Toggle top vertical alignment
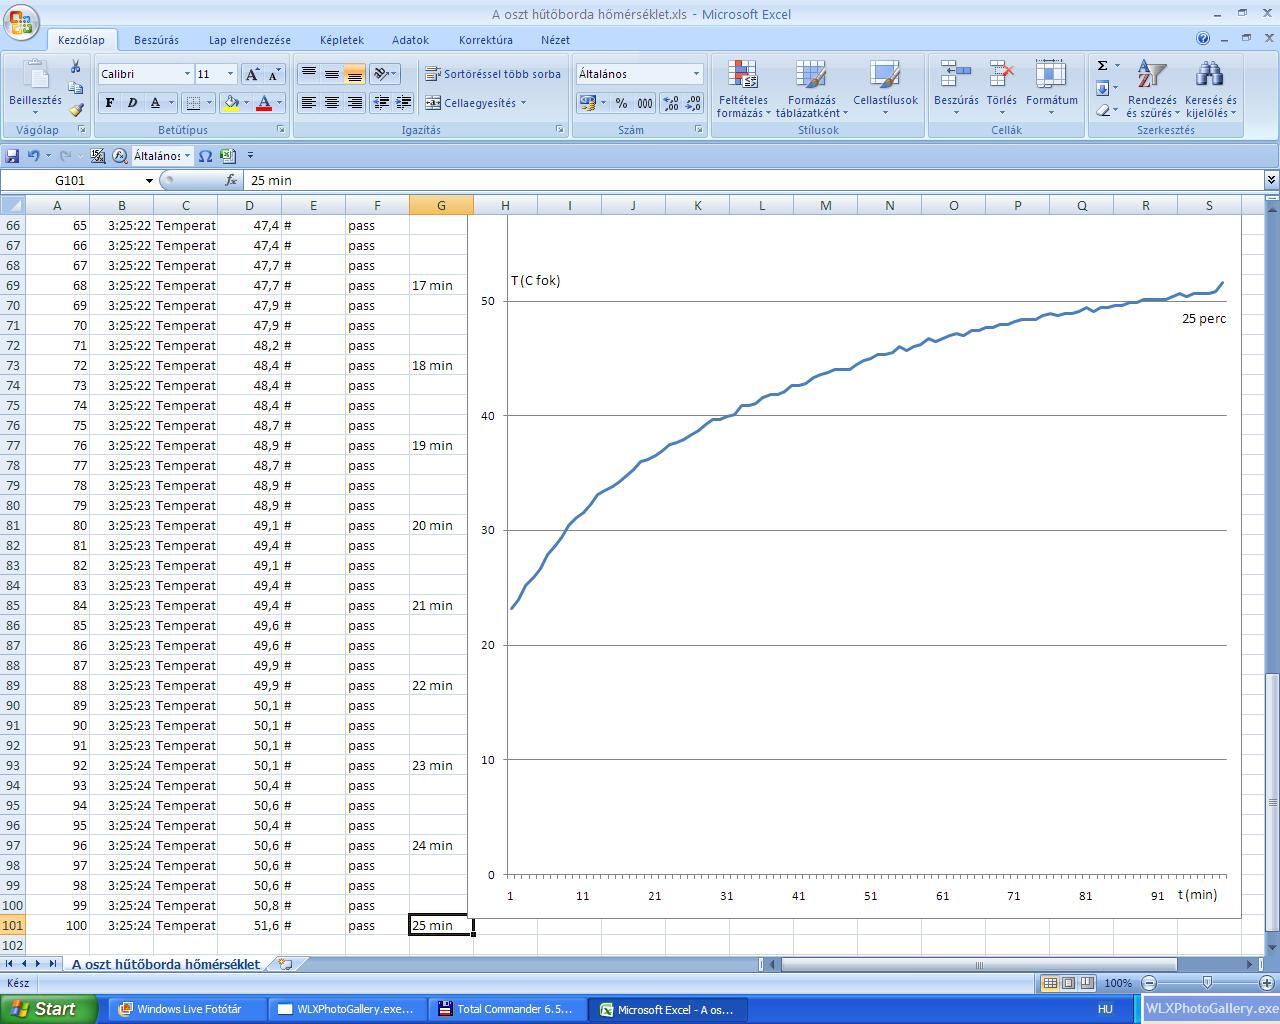Image resolution: width=1280 pixels, height=1024 pixels. click(x=309, y=74)
